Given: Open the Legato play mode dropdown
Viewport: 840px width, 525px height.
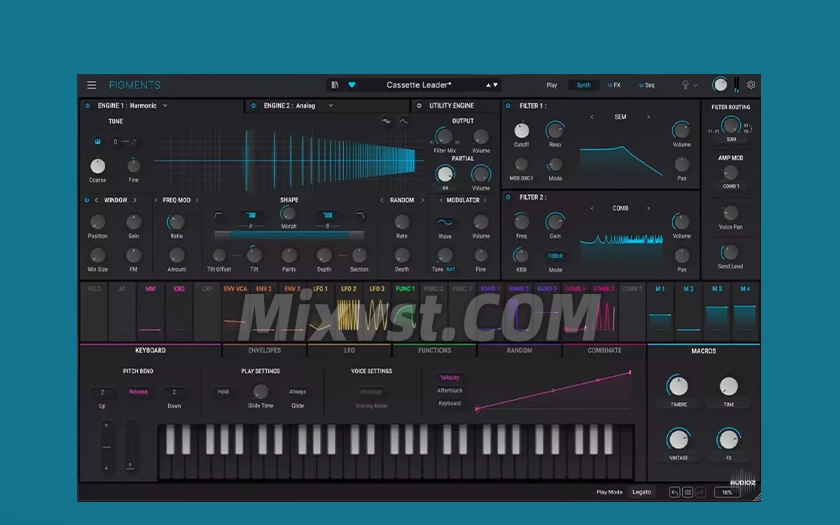Looking at the screenshot, I should point(642,492).
